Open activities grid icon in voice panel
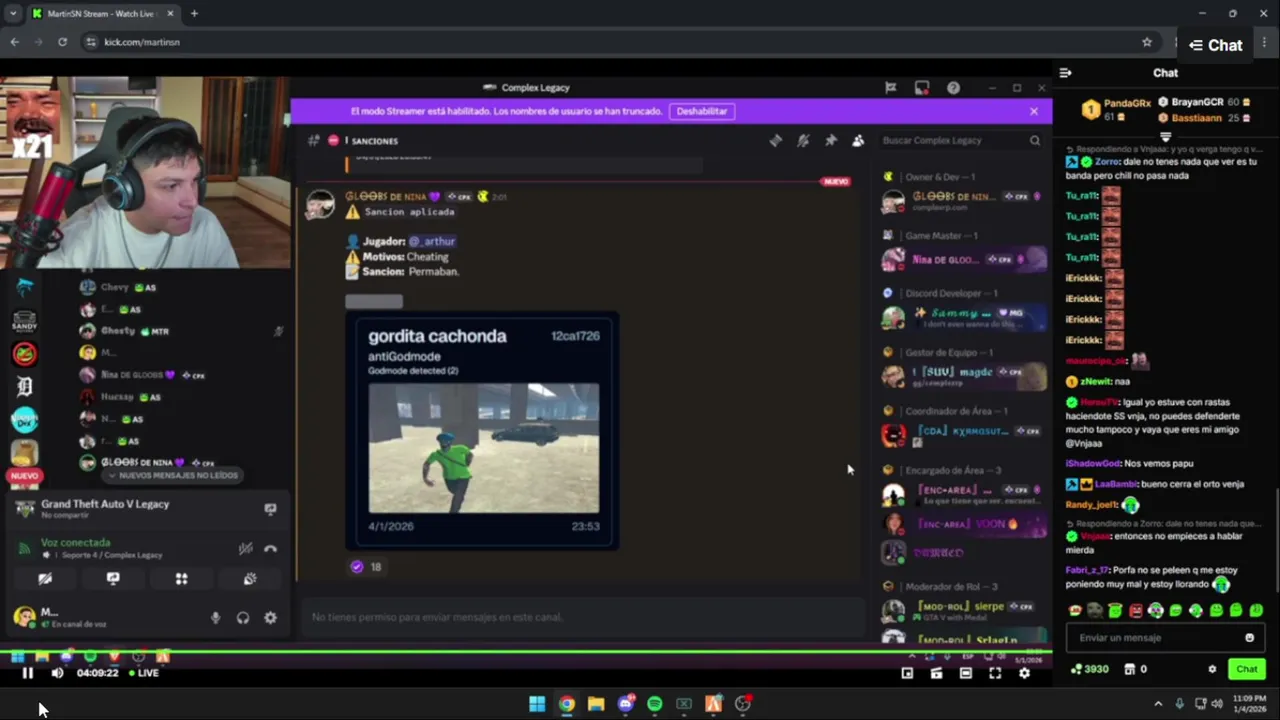This screenshot has width=1280, height=720. pyautogui.click(x=181, y=579)
